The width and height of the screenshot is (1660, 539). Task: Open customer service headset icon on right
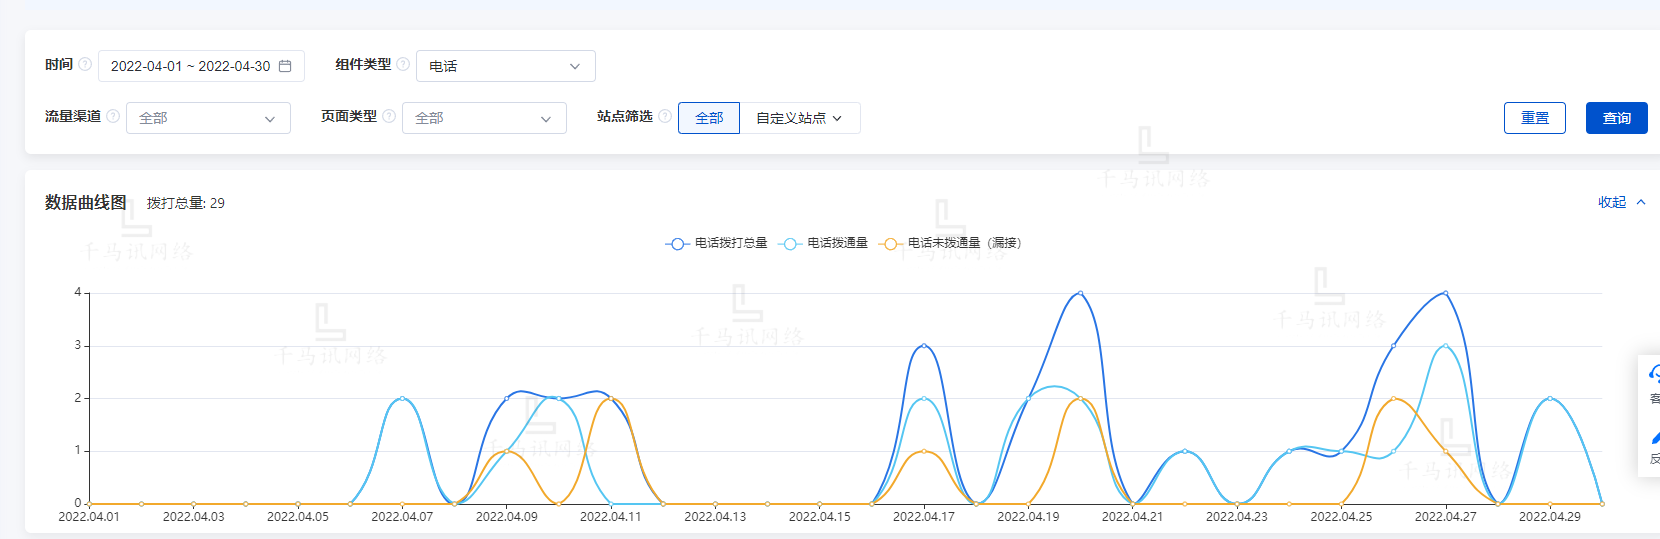click(1654, 374)
